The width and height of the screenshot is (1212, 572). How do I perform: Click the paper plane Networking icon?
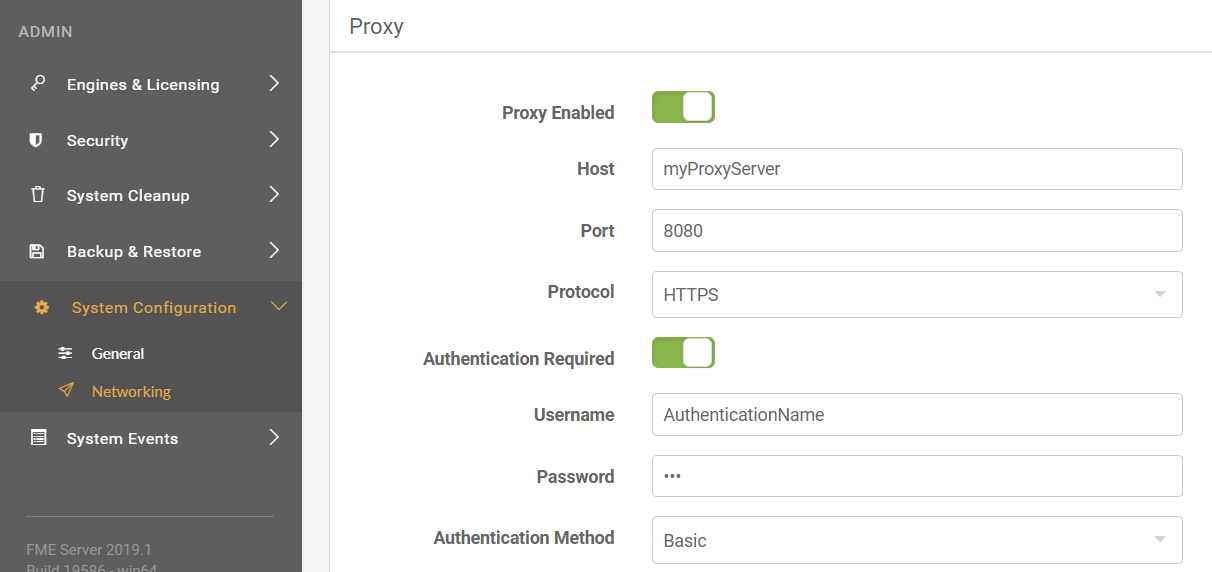(x=66, y=391)
